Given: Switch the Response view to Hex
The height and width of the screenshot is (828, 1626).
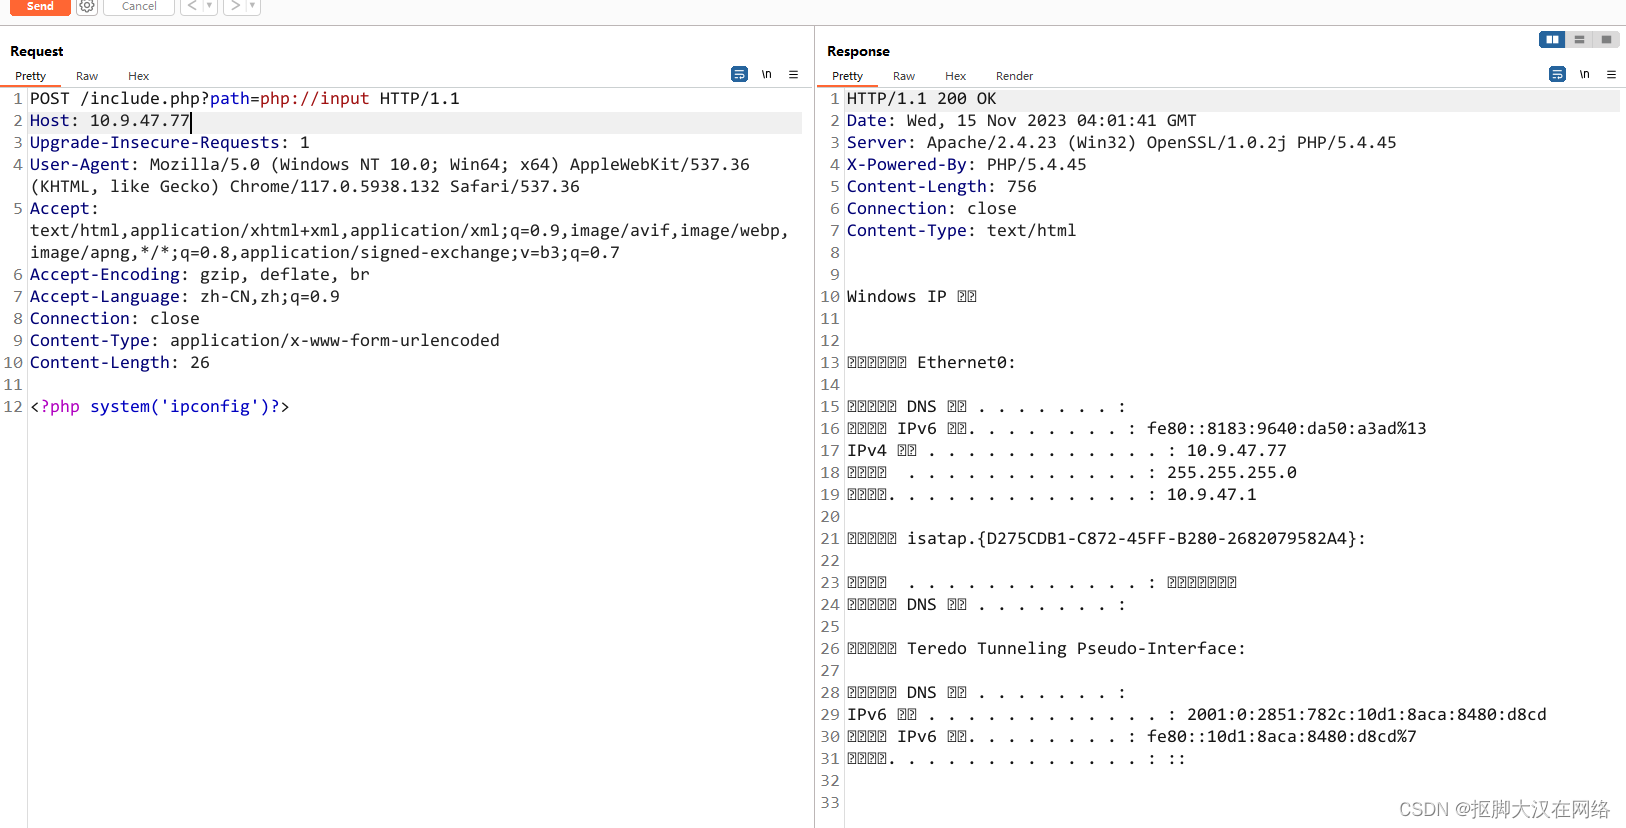Looking at the screenshot, I should (x=956, y=76).
